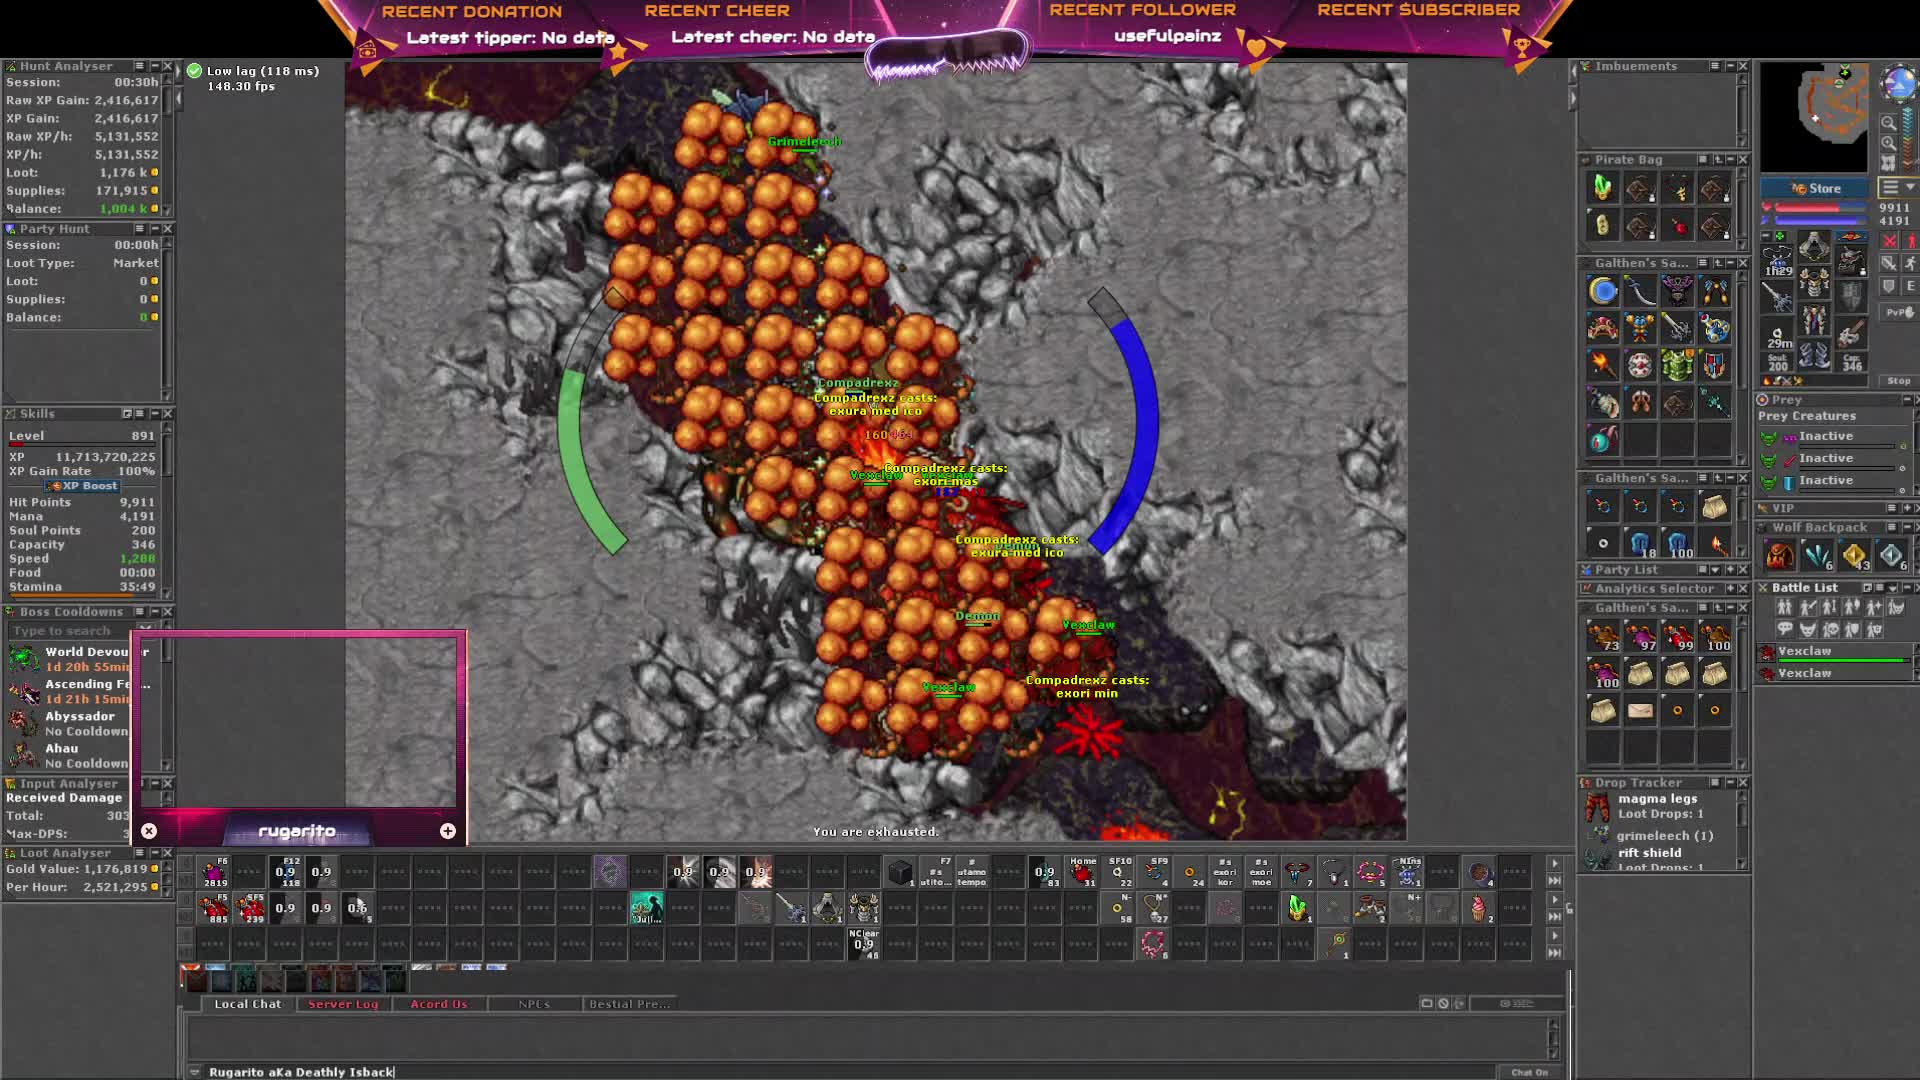The height and width of the screenshot is (1080, 1920).
Task: Click the red-blue shield in Galthen's Satchel
Action: coord(1715,365)
